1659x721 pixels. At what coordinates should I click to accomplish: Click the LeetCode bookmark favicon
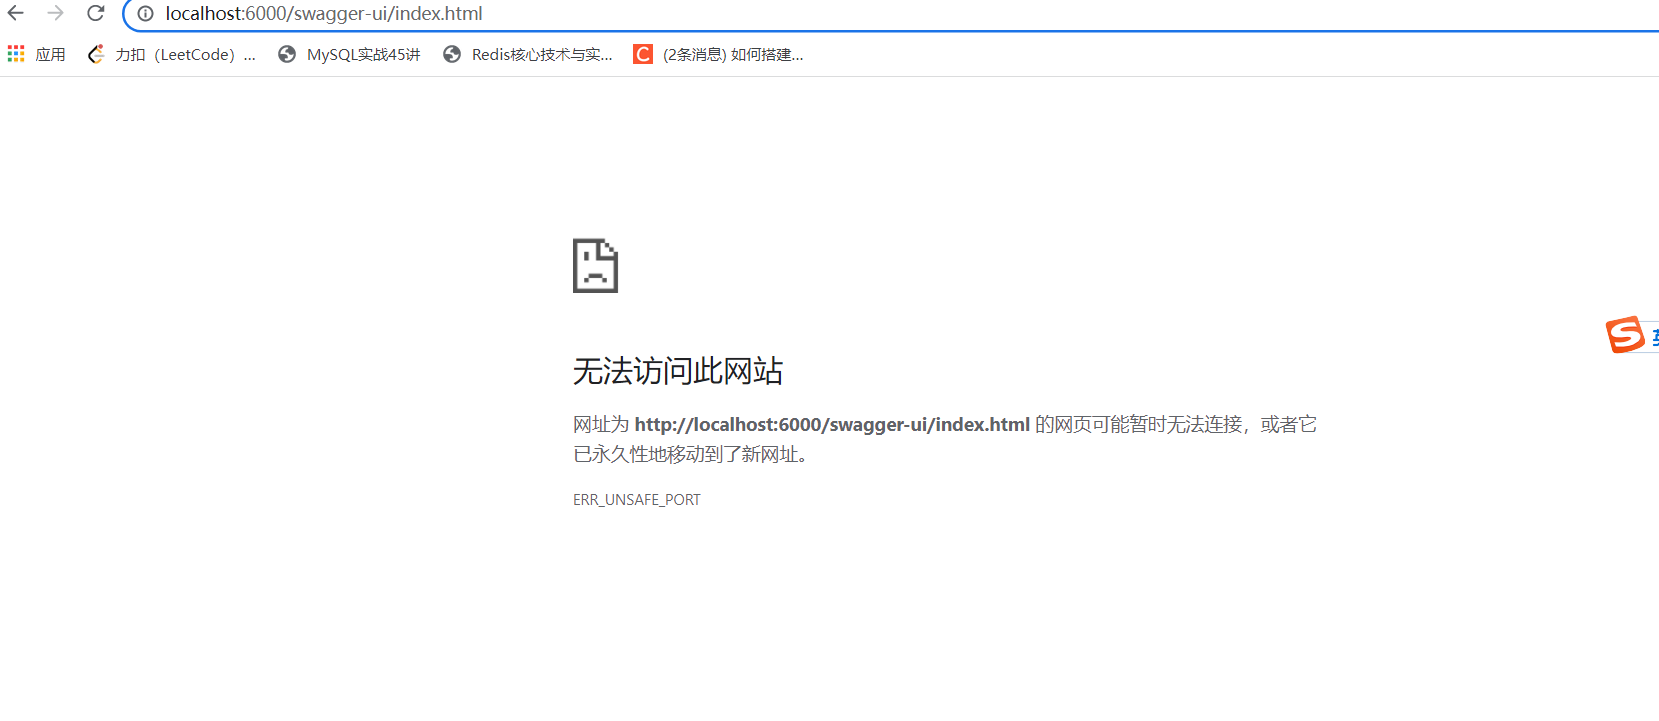(96, 54)
